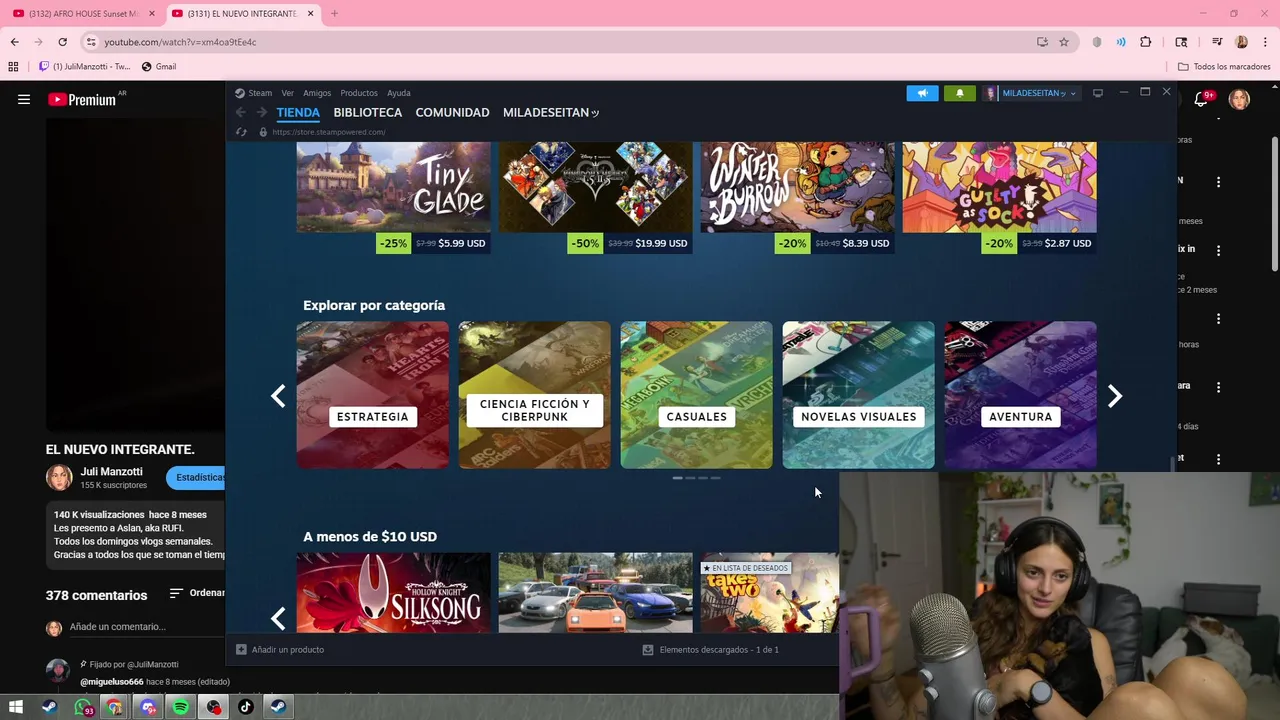Select NOVELAS VISUALES category card
This screenshot has height=720, width=1280.
[x=859, y=395]
